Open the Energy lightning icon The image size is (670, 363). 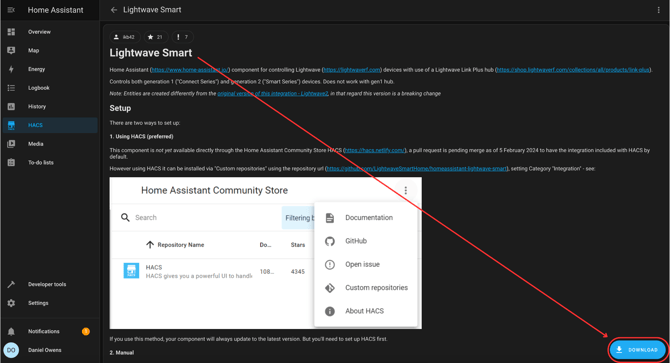[x=11, y=69]
